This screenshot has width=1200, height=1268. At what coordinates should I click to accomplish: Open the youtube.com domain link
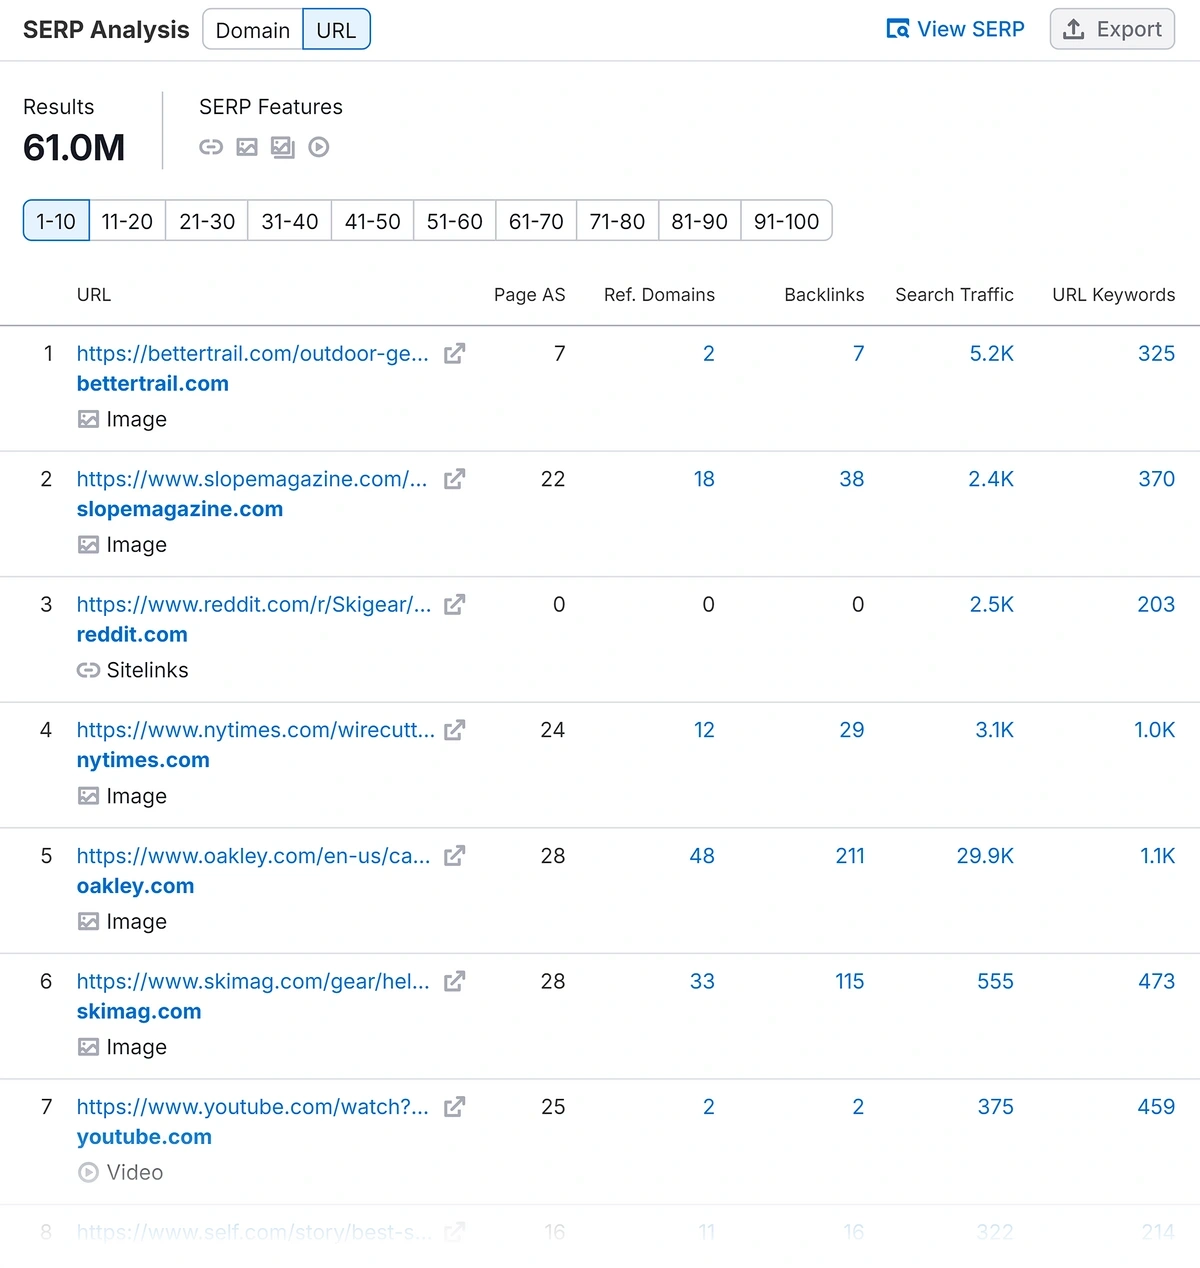click(144, 1137)
